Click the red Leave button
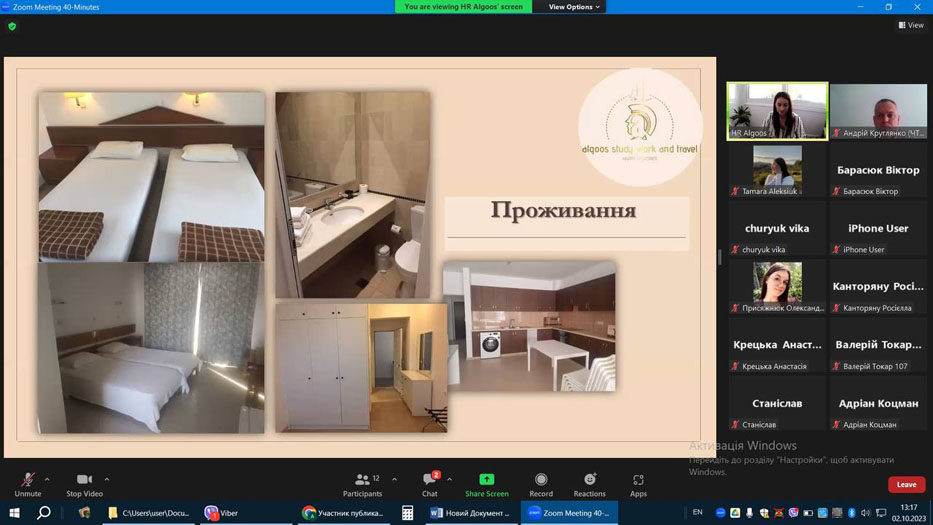This screenshot has height=525, width=933. 906,485
